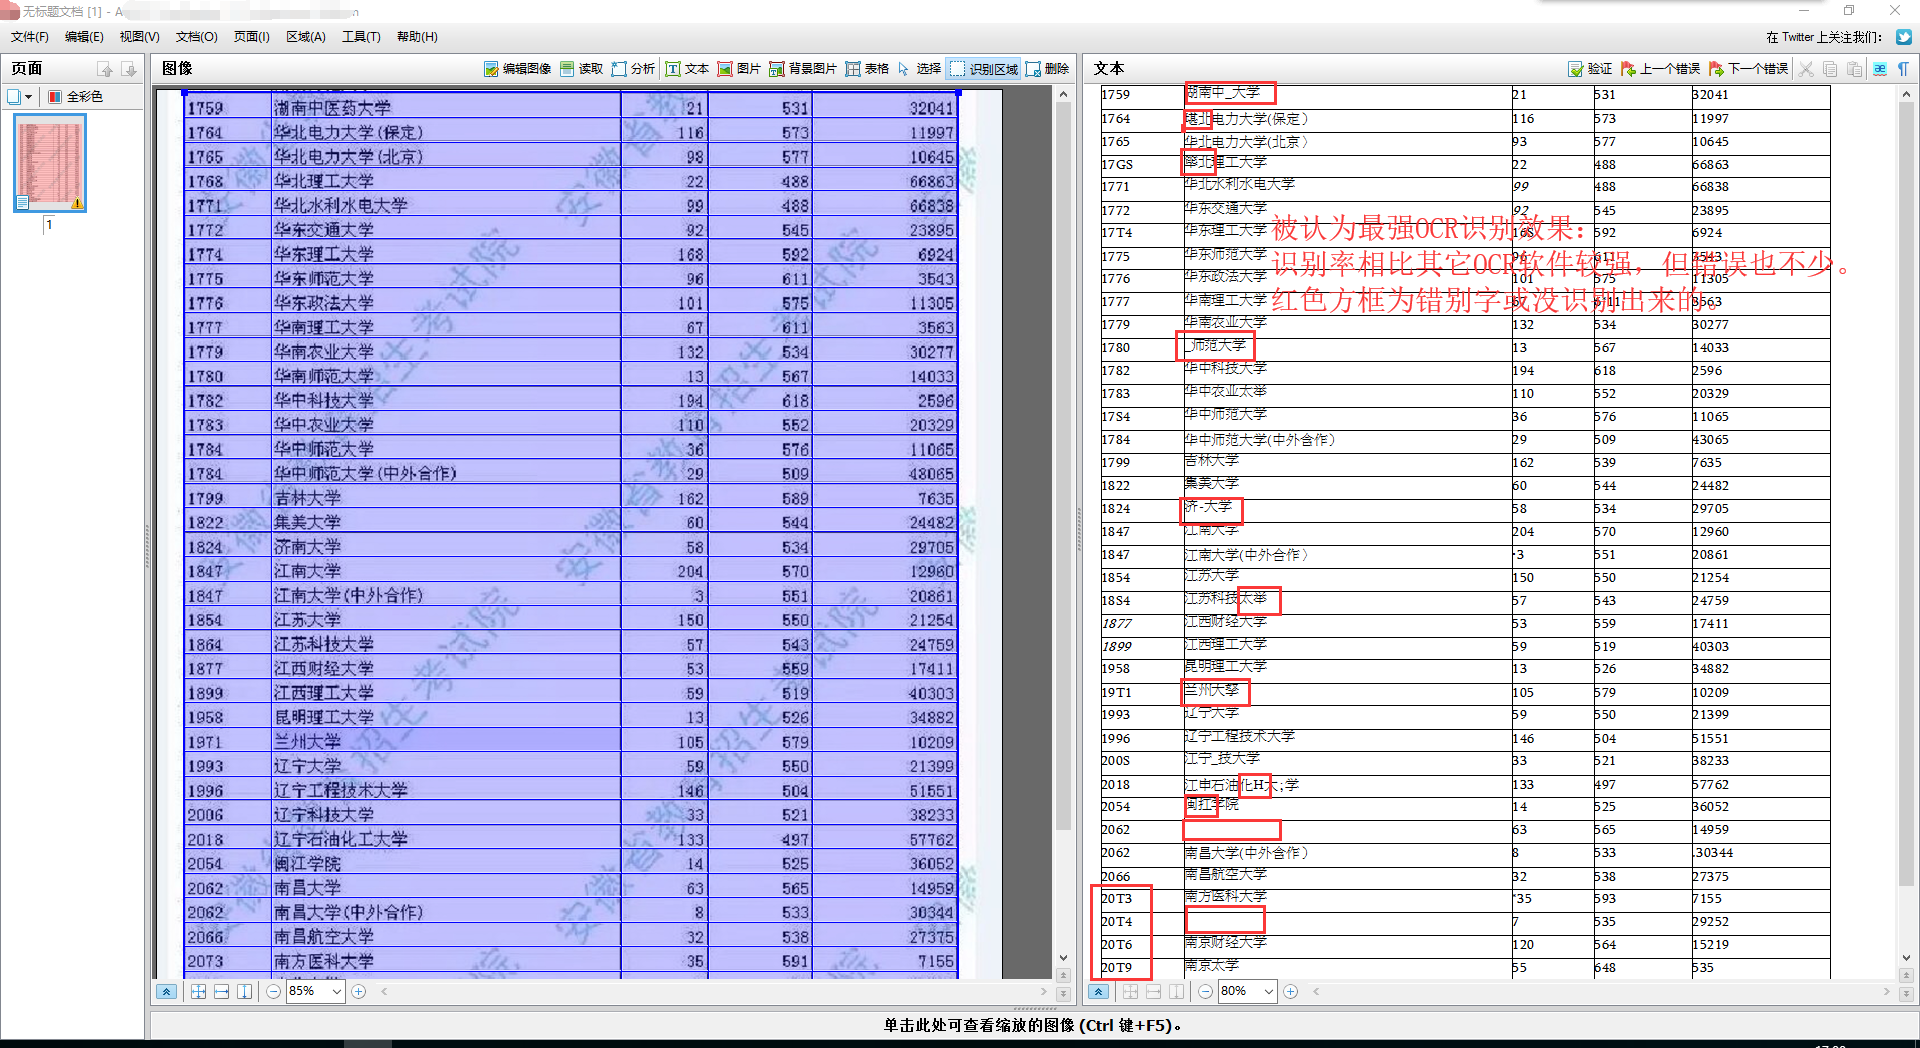Open the page view mode dropdown
This screenshot has height=1048, width=1920.
coord(20,97)
